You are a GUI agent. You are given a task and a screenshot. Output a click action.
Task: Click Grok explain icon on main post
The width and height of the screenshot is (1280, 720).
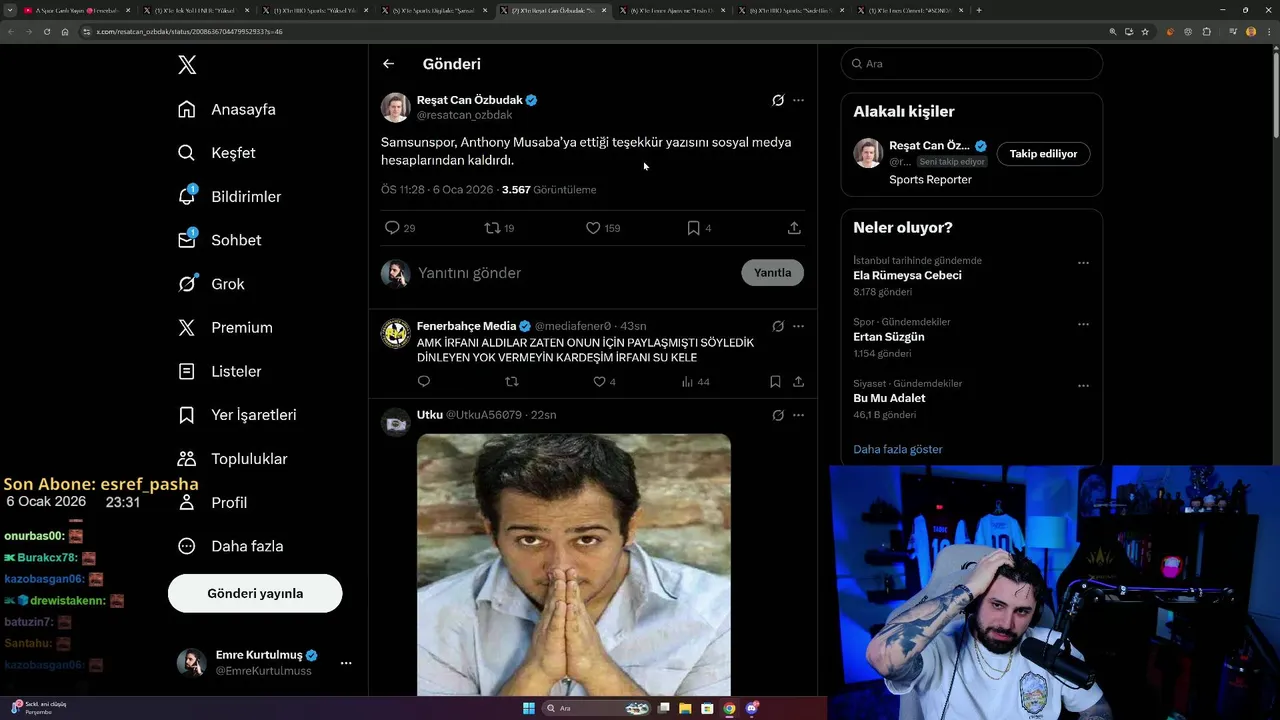point(778,100)
